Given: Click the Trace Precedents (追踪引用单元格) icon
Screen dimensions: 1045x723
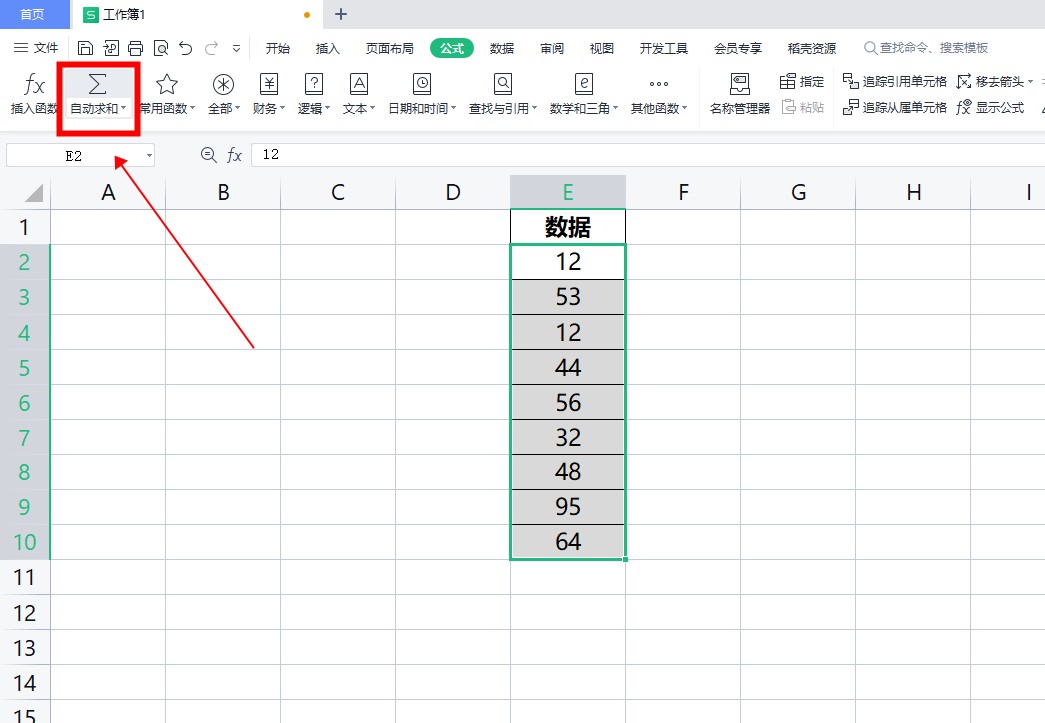Looking at the screenshot, I should click(x=900, y=81).
